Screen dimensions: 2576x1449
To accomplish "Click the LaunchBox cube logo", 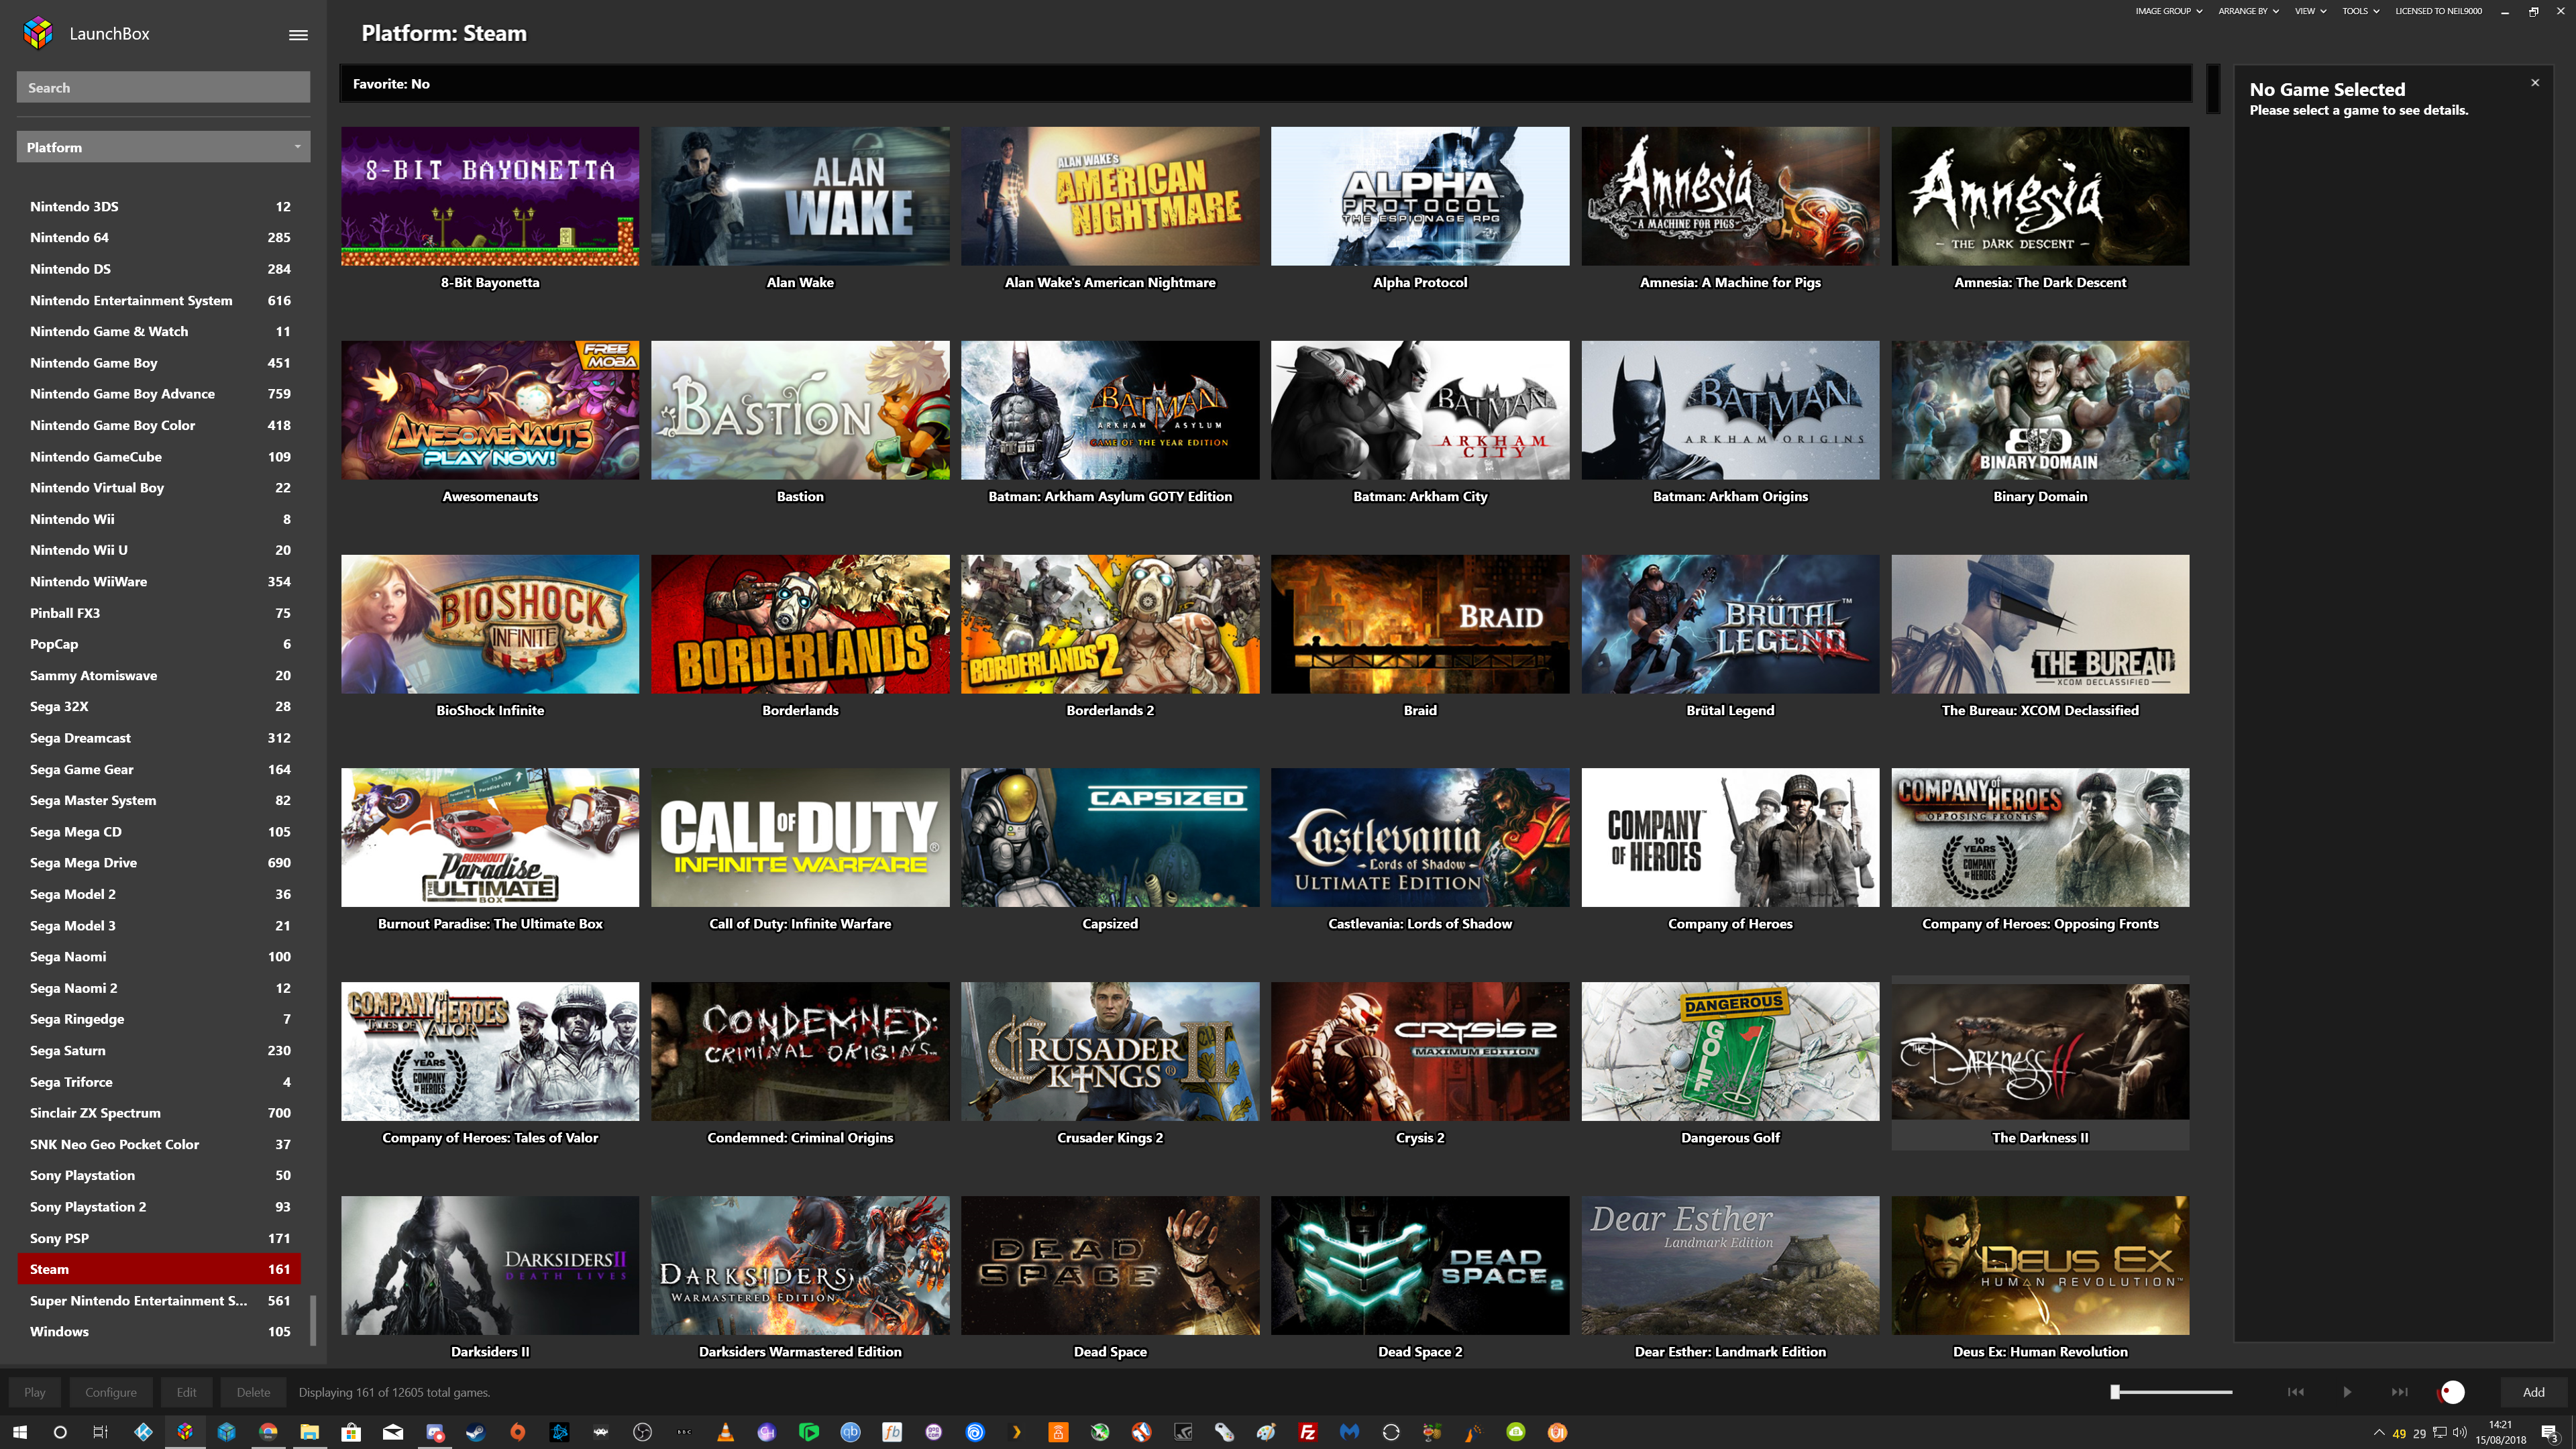I will point(38,33).
